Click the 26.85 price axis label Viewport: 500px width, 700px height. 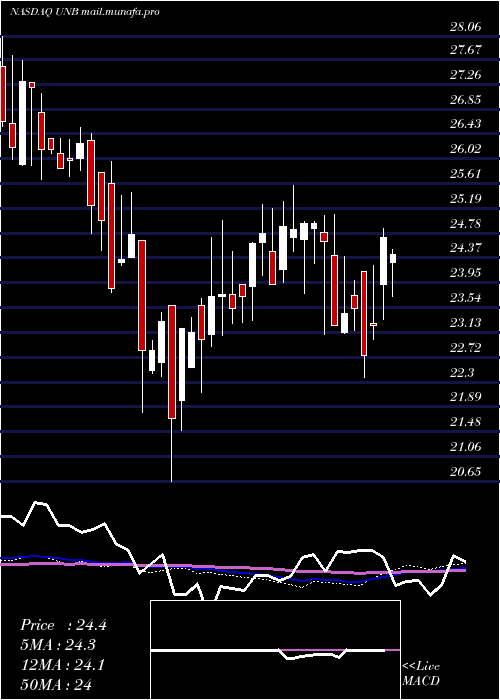[x=466, y=100]
